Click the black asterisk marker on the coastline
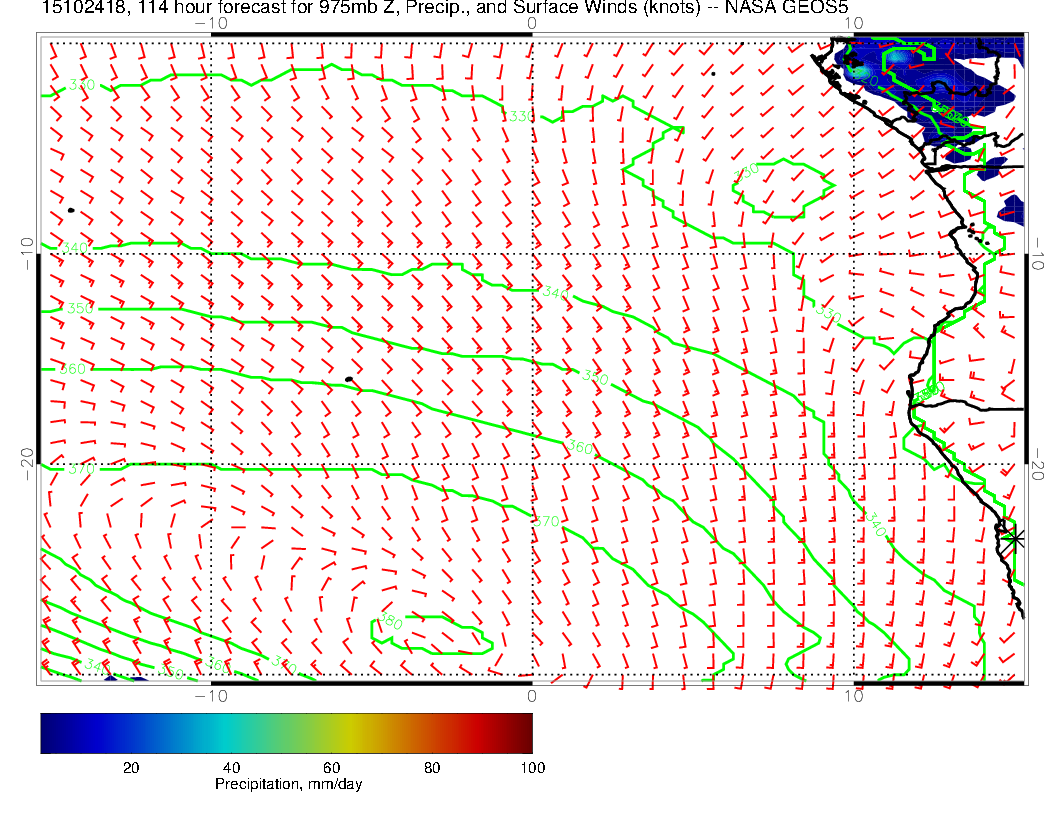The height and width of the screenshot is (816, 1056). 1014,538
